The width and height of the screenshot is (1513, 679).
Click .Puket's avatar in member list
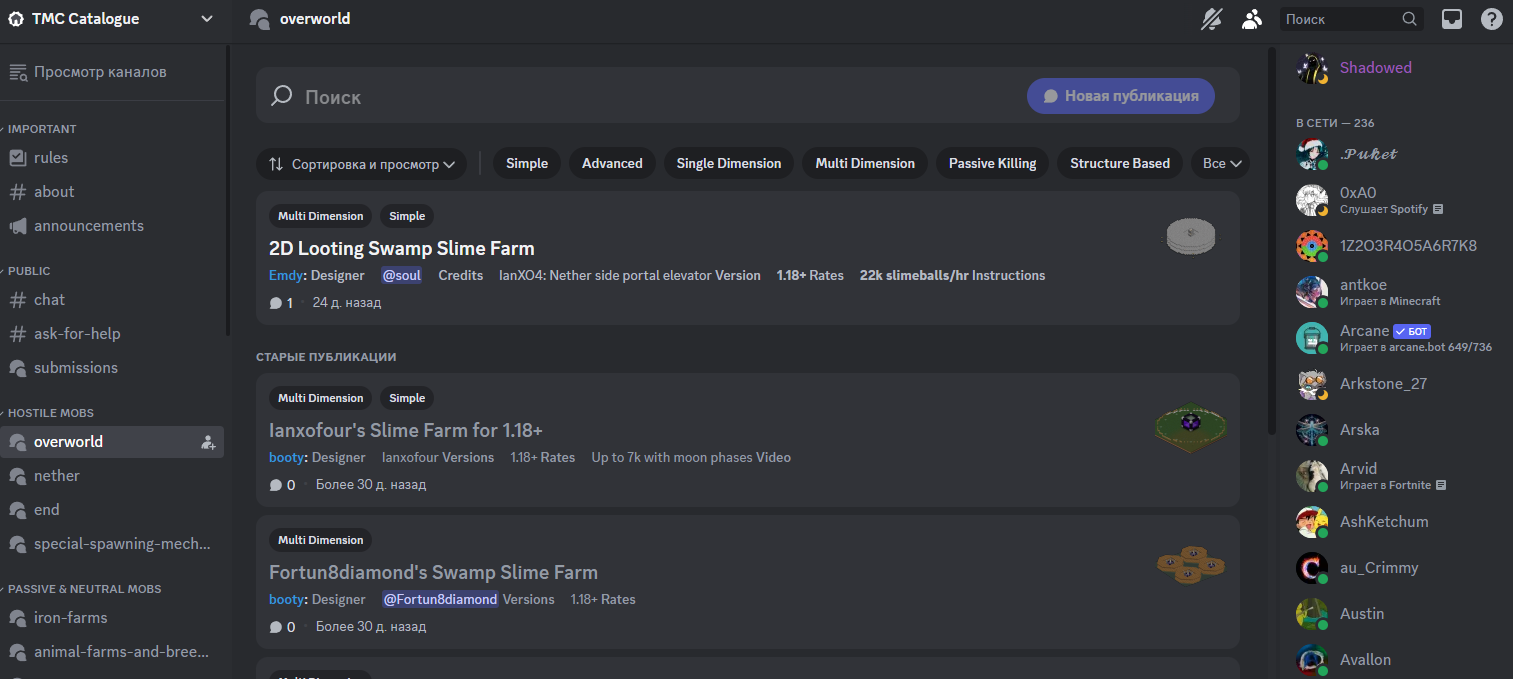(x=1311, y=154)
